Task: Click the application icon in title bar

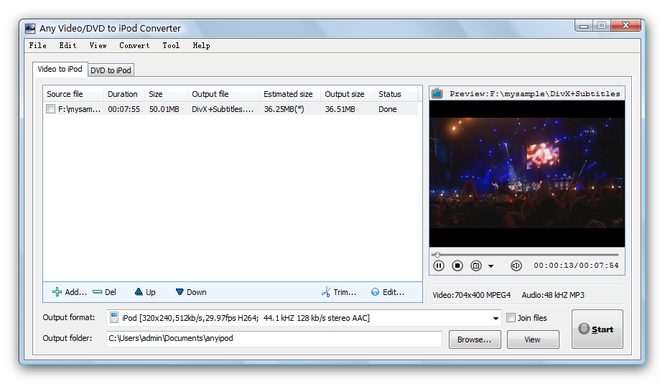Action: pos(30,28)
